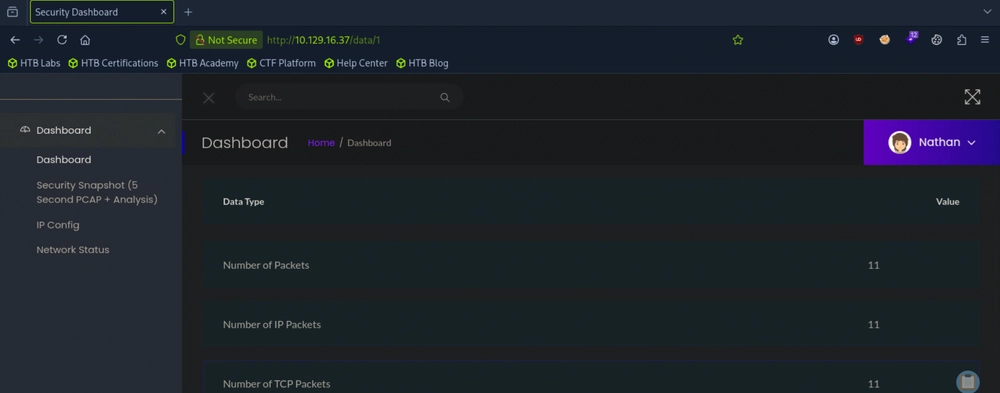Select the Number of TCP Packets label
The height and width of the screenshot is (393, 1000).
point(277,384)
